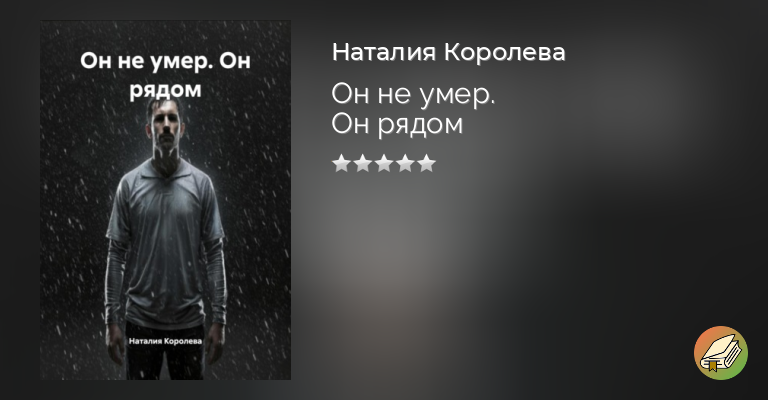Click the first name Наталия in heading

tap(384, 52)
